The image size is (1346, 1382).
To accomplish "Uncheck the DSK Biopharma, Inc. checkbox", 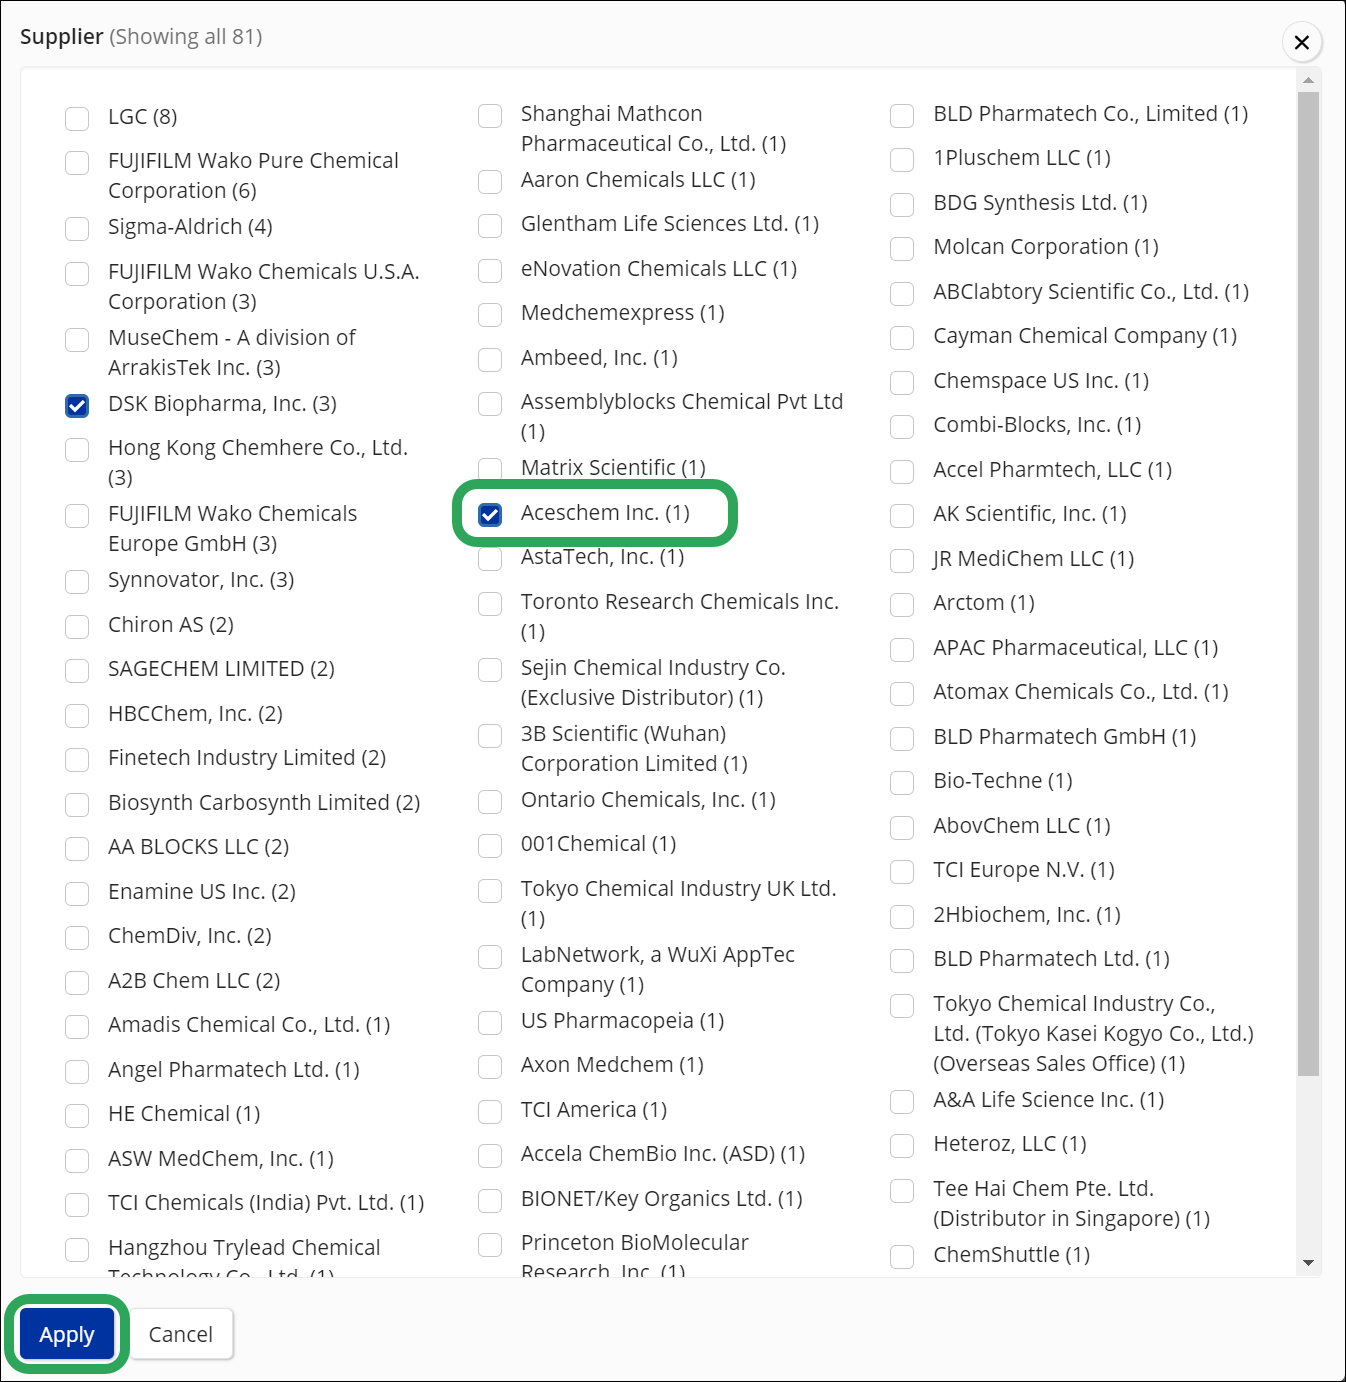I will [77, 406].
